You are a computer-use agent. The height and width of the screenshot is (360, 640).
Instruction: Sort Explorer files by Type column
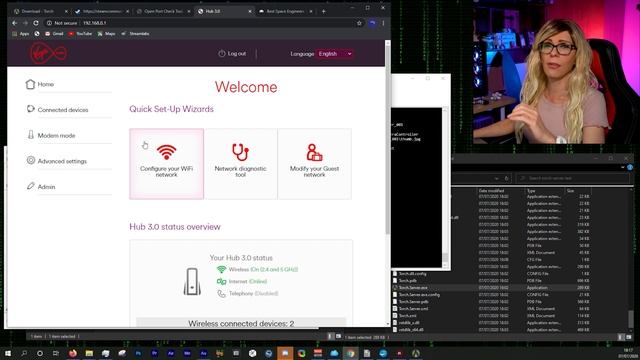click(544, 191)
